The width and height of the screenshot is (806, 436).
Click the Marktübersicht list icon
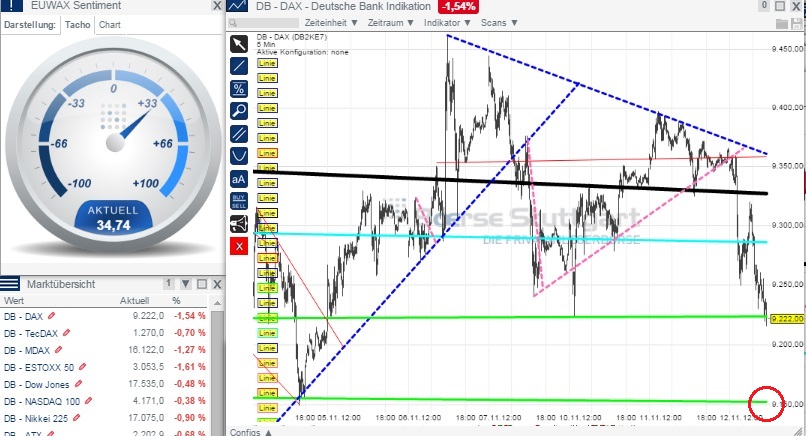click(x=10, y=284)
